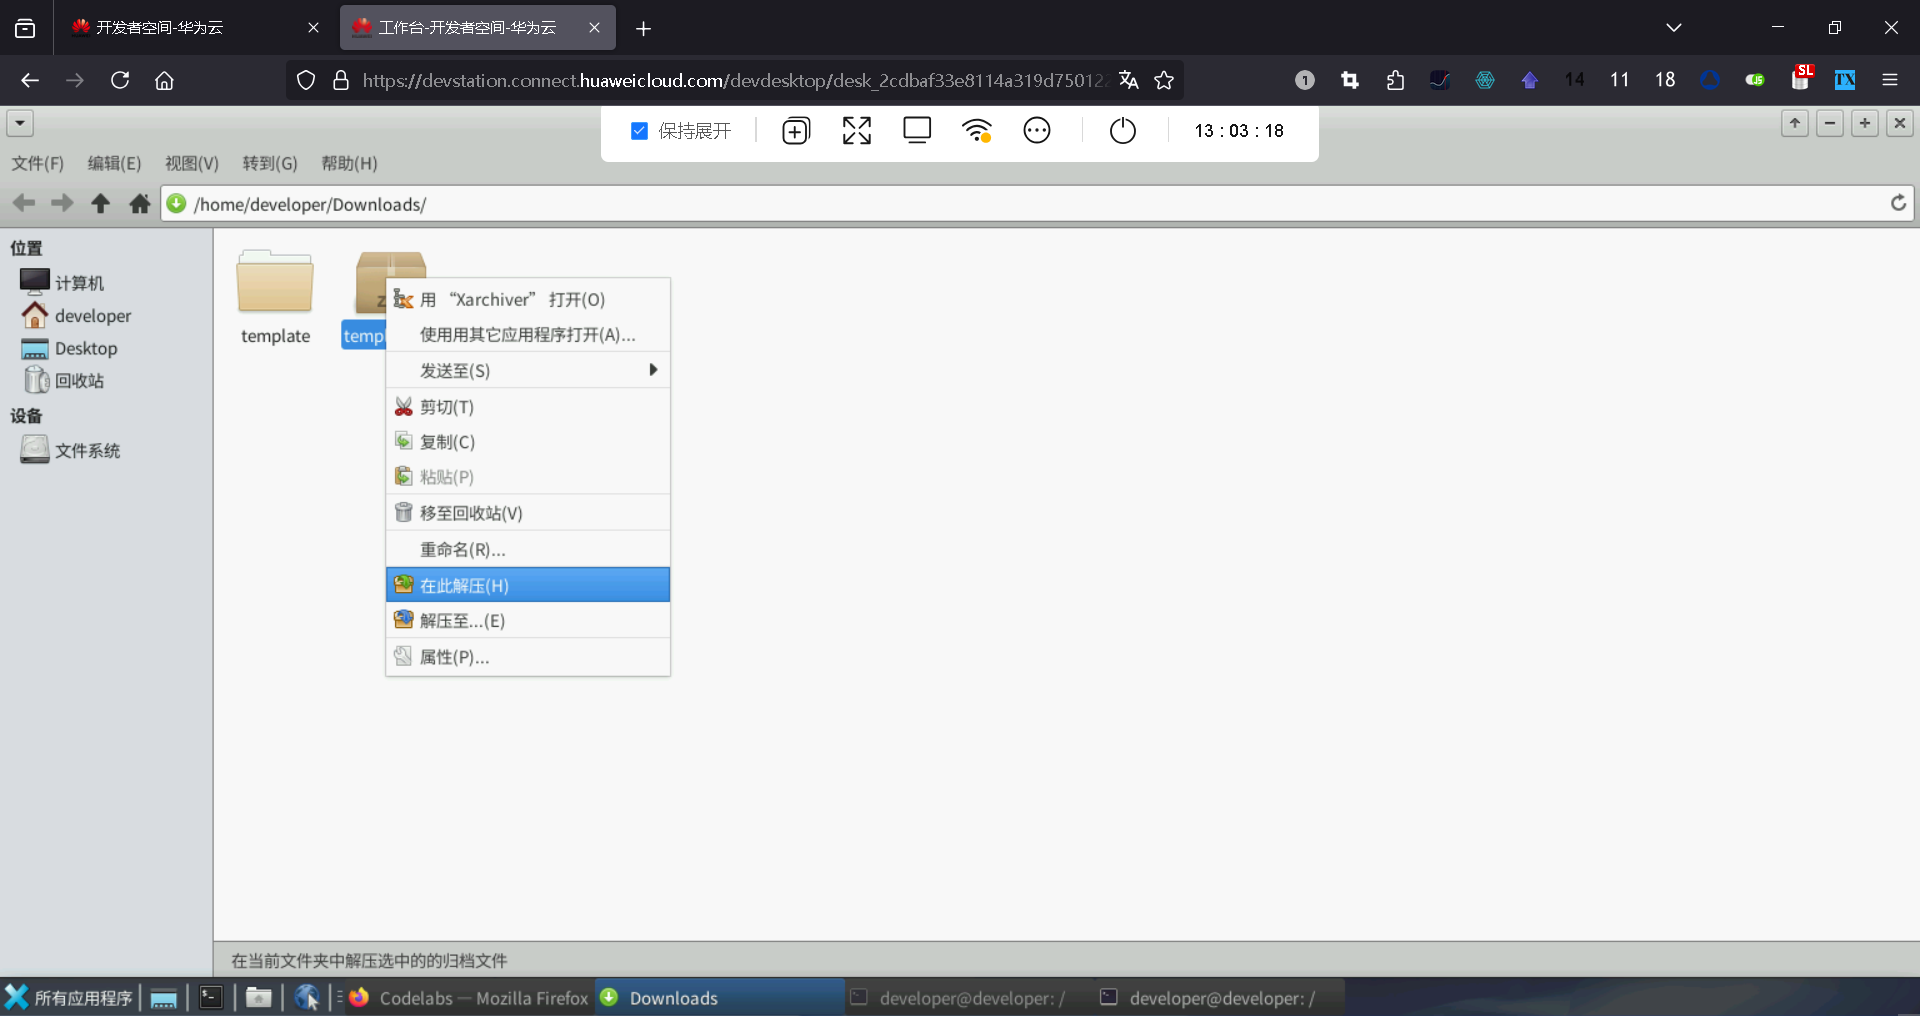1920x1020 pixels.
Task: Open a new browser tab
Action: click(643, 28)
